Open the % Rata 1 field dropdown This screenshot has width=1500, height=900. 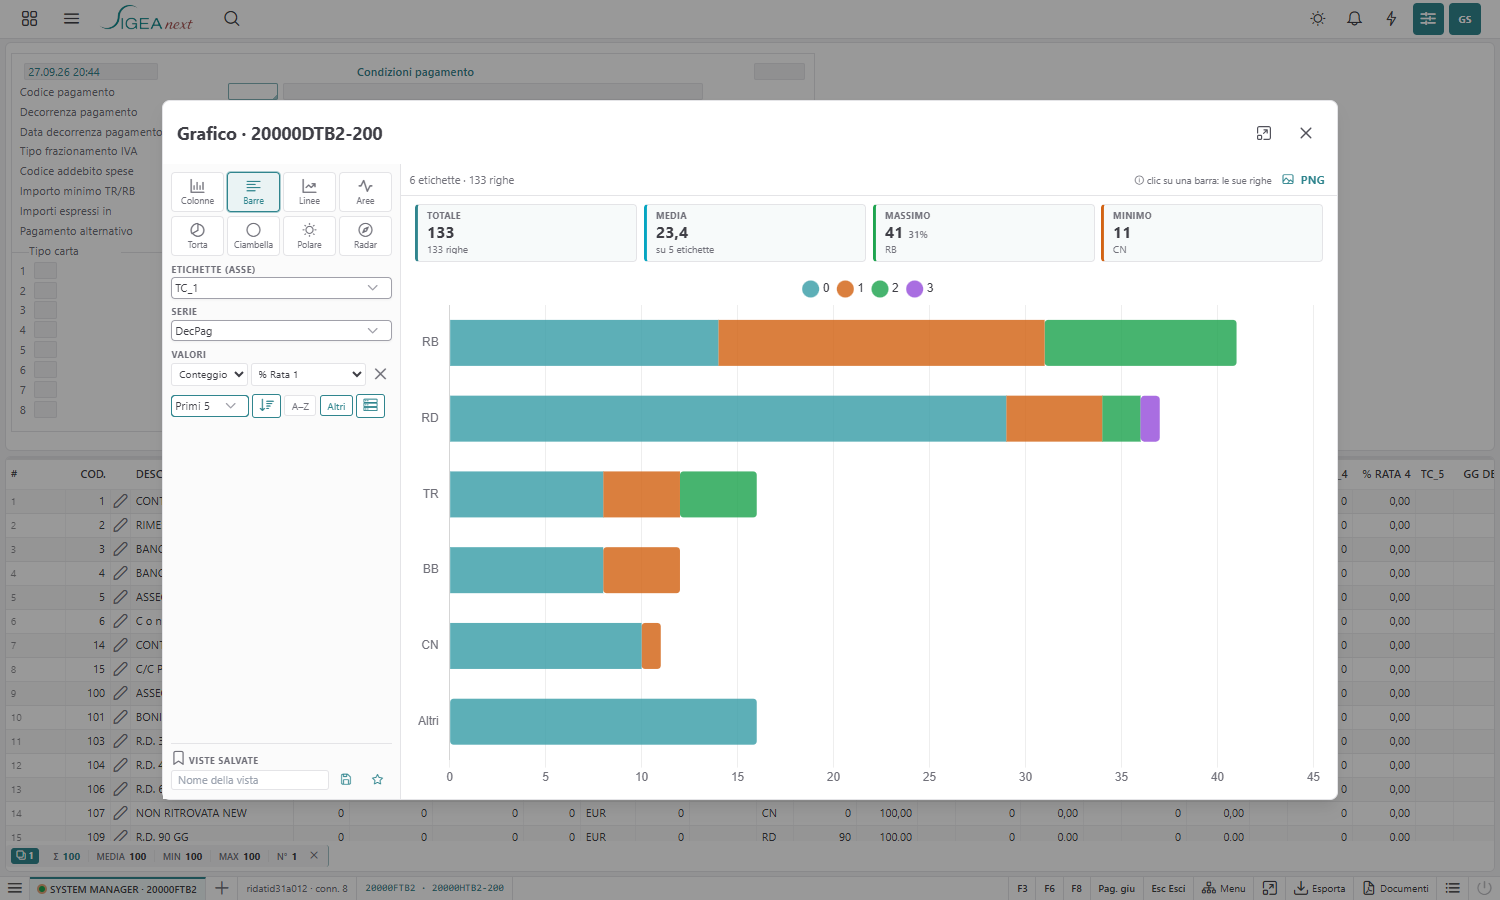coord(308,374)
